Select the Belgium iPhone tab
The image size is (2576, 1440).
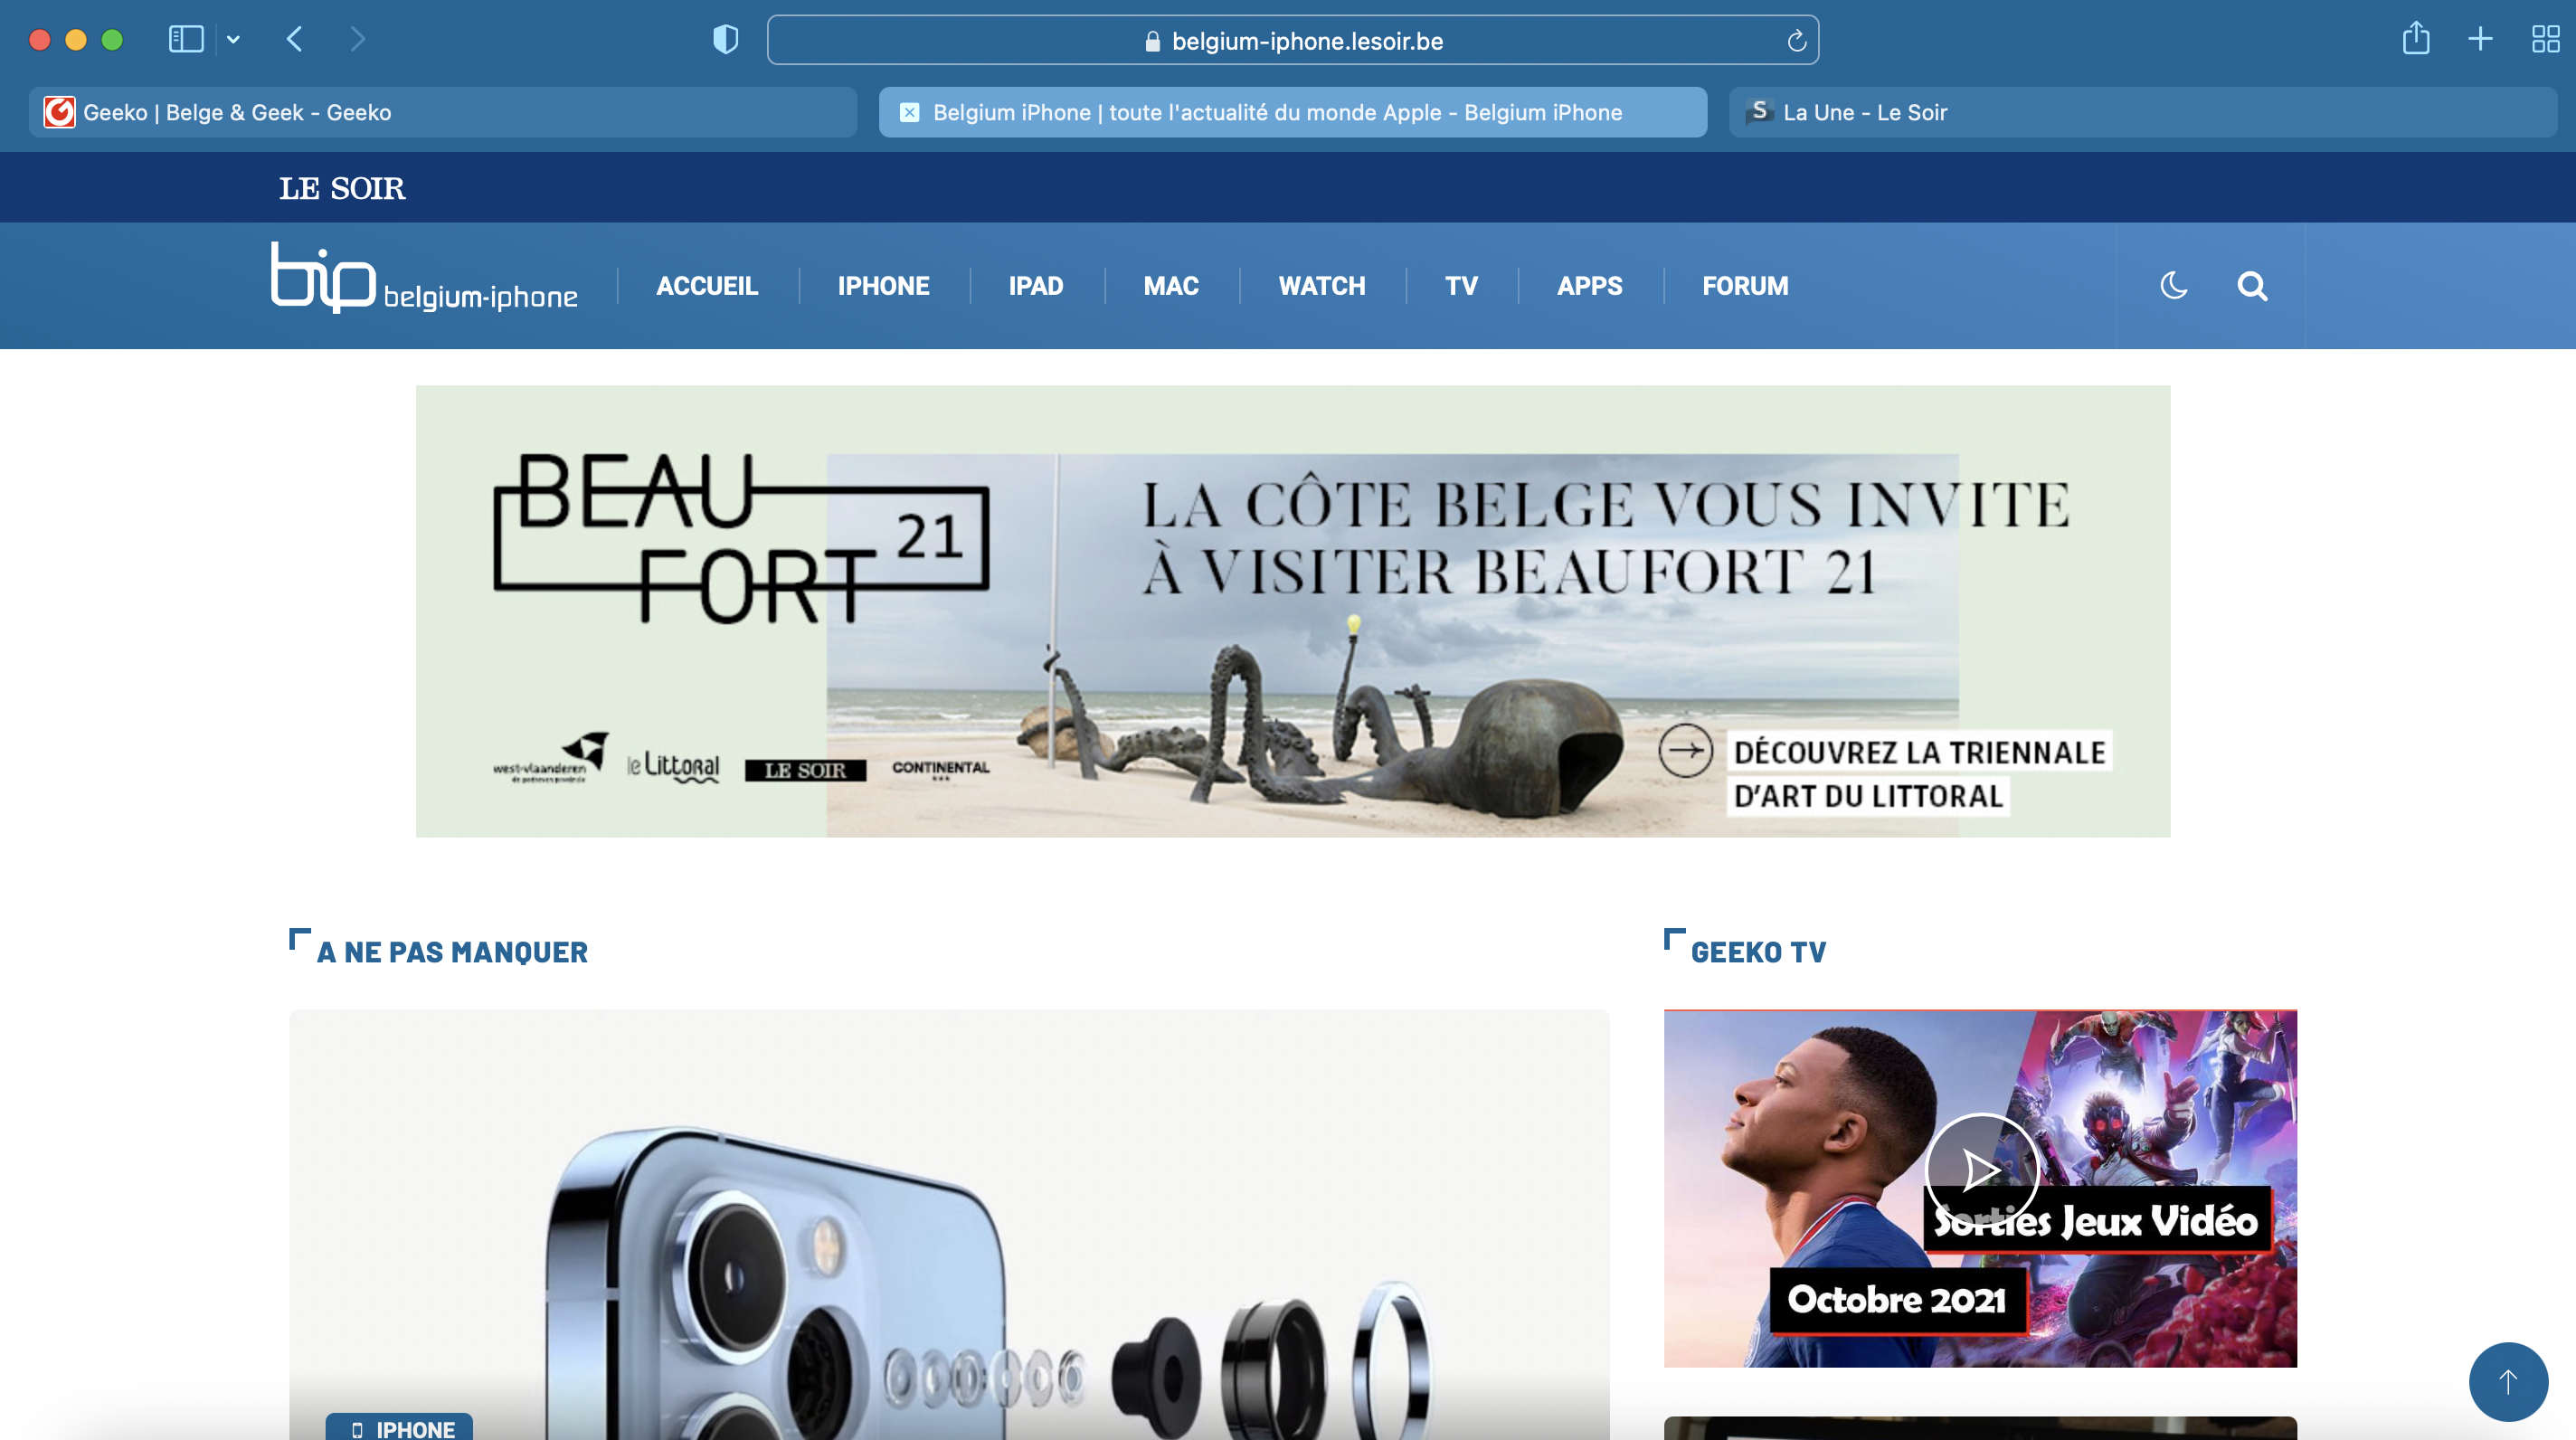click(x=1292, y=112)
